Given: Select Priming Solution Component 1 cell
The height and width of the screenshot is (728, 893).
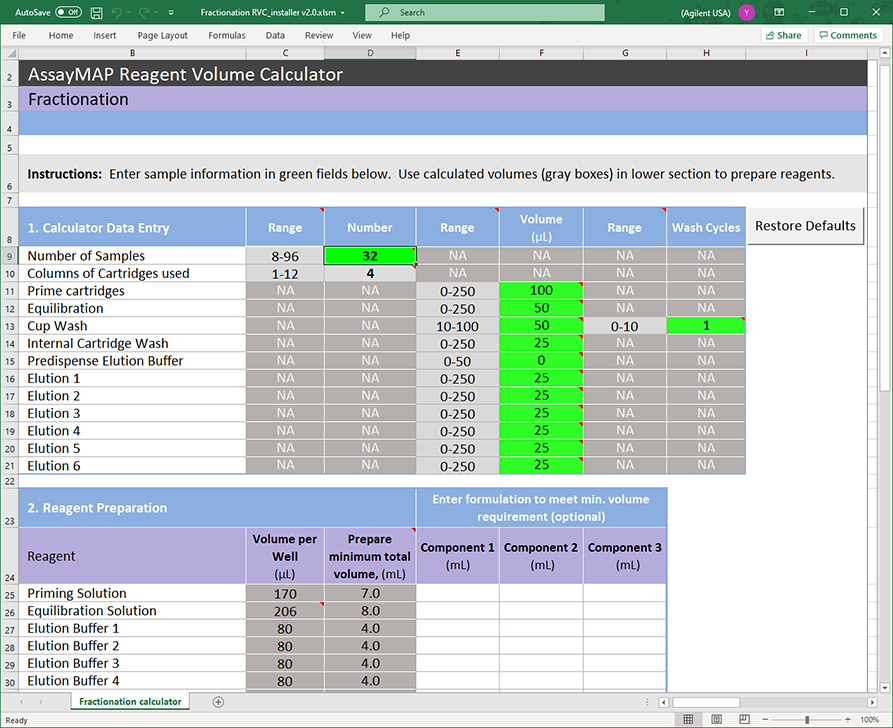Looking at the screenshot, I should point(458,593).
